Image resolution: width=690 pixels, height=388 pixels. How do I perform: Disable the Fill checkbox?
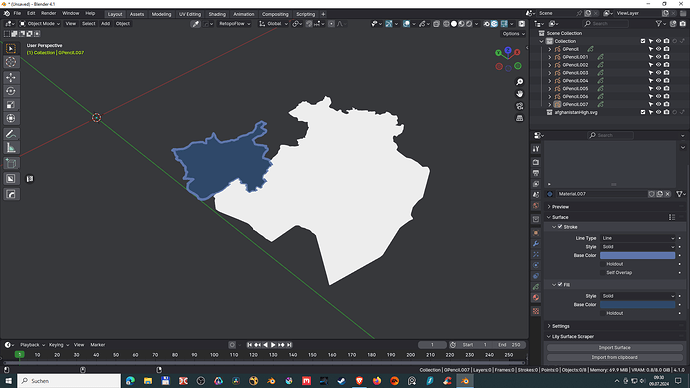coord(560,285)
